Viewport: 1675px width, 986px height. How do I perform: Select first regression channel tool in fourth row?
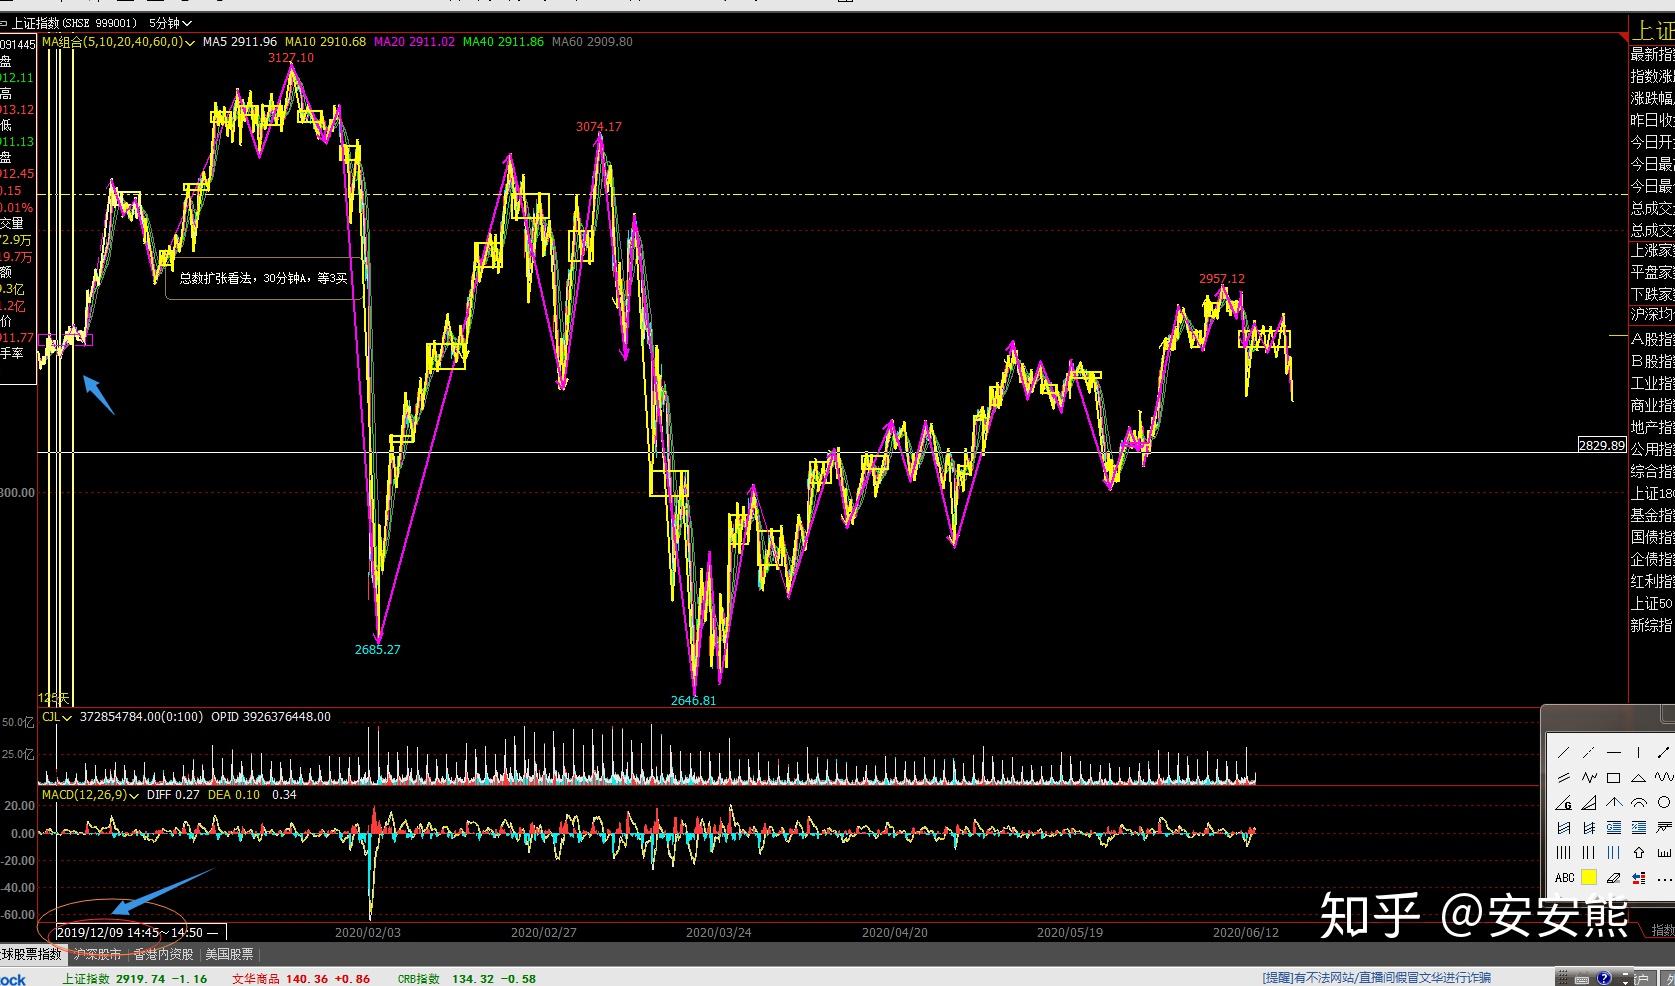tap(1564, 827)
